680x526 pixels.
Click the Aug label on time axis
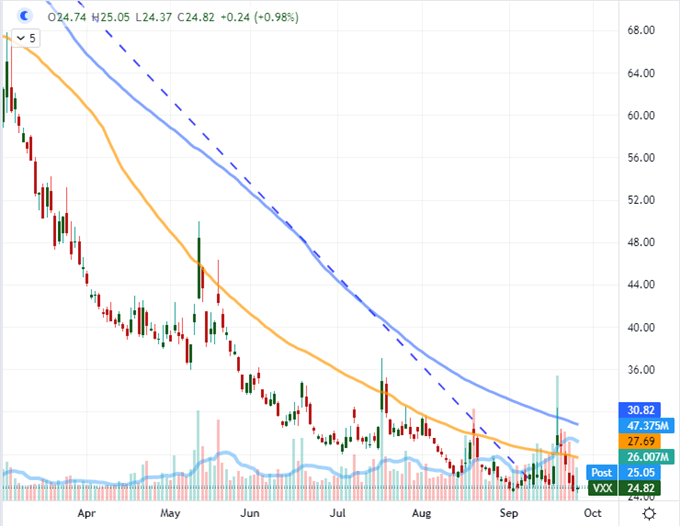tap(422, 513)
